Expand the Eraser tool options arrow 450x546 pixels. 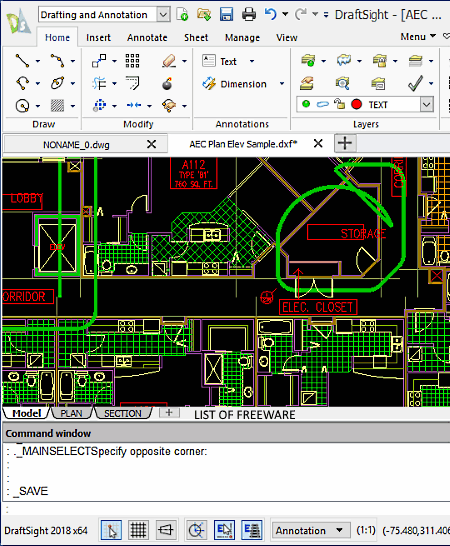point(184,61)
